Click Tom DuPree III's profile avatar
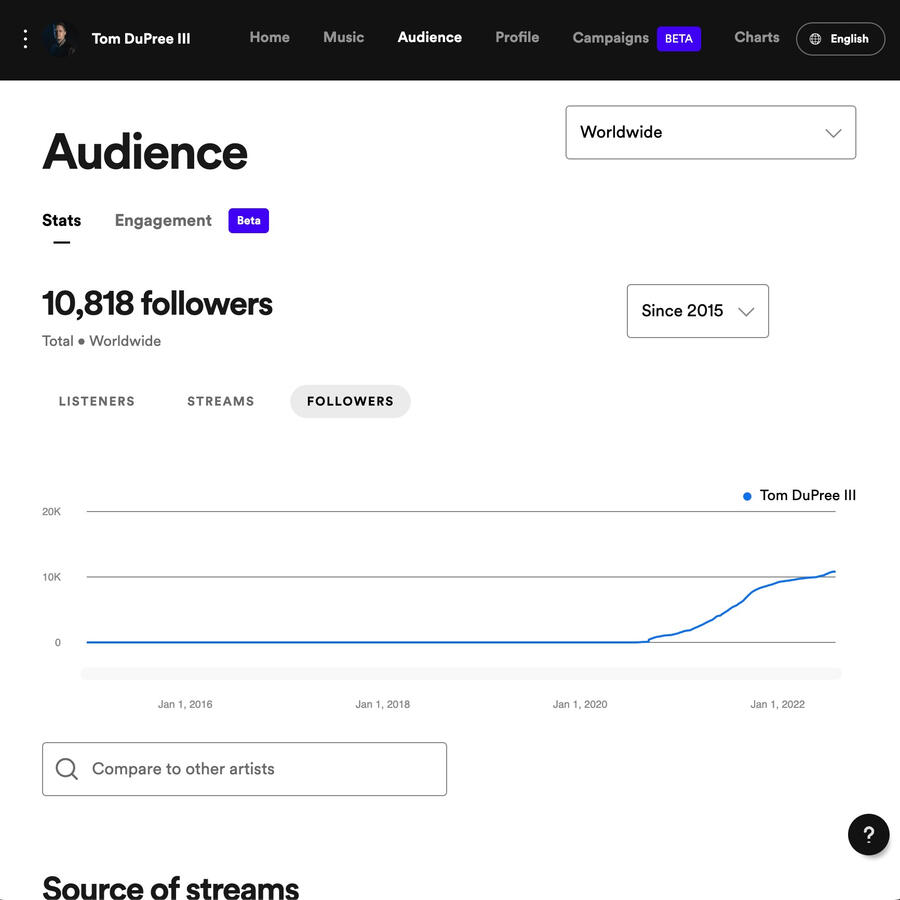900x900 pixels. click(x=61, y=38)
